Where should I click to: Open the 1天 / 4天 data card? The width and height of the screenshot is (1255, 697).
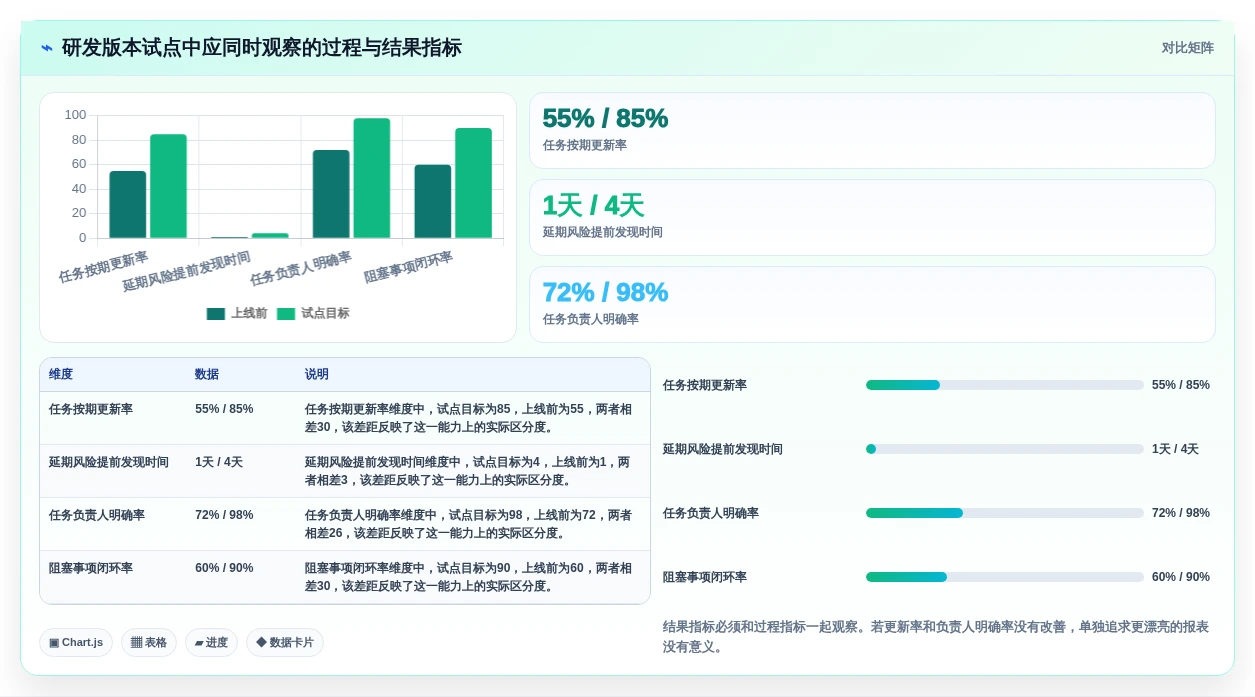[x=872, y=217]
